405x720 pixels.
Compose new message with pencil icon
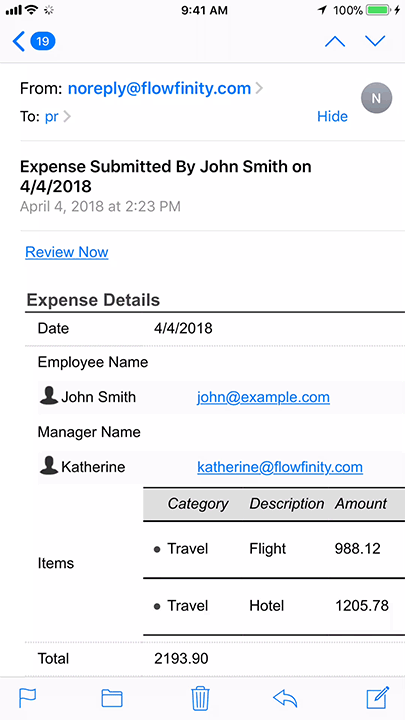(x=378, y=698)
